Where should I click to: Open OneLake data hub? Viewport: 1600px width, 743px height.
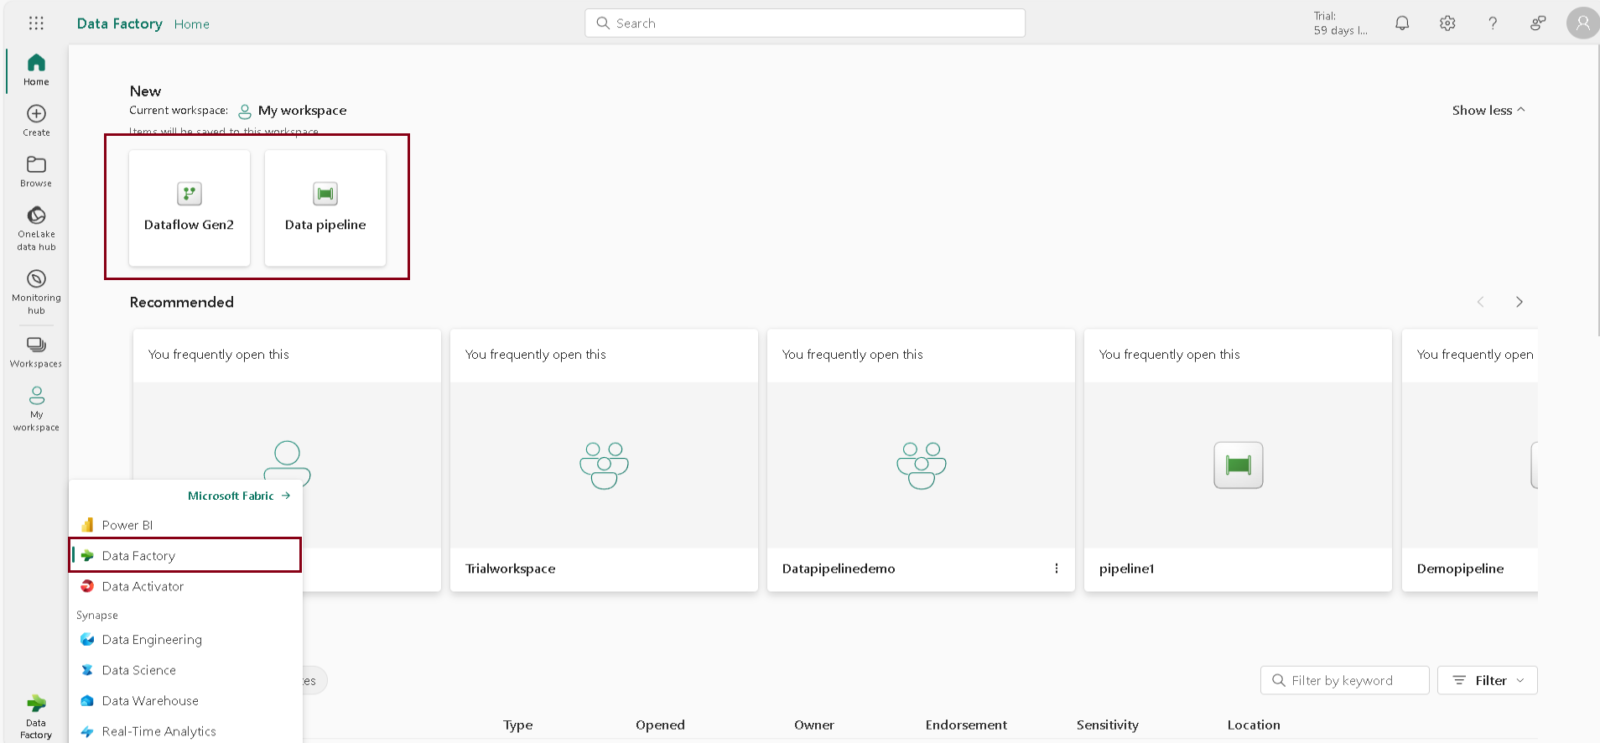click(36, 229)
